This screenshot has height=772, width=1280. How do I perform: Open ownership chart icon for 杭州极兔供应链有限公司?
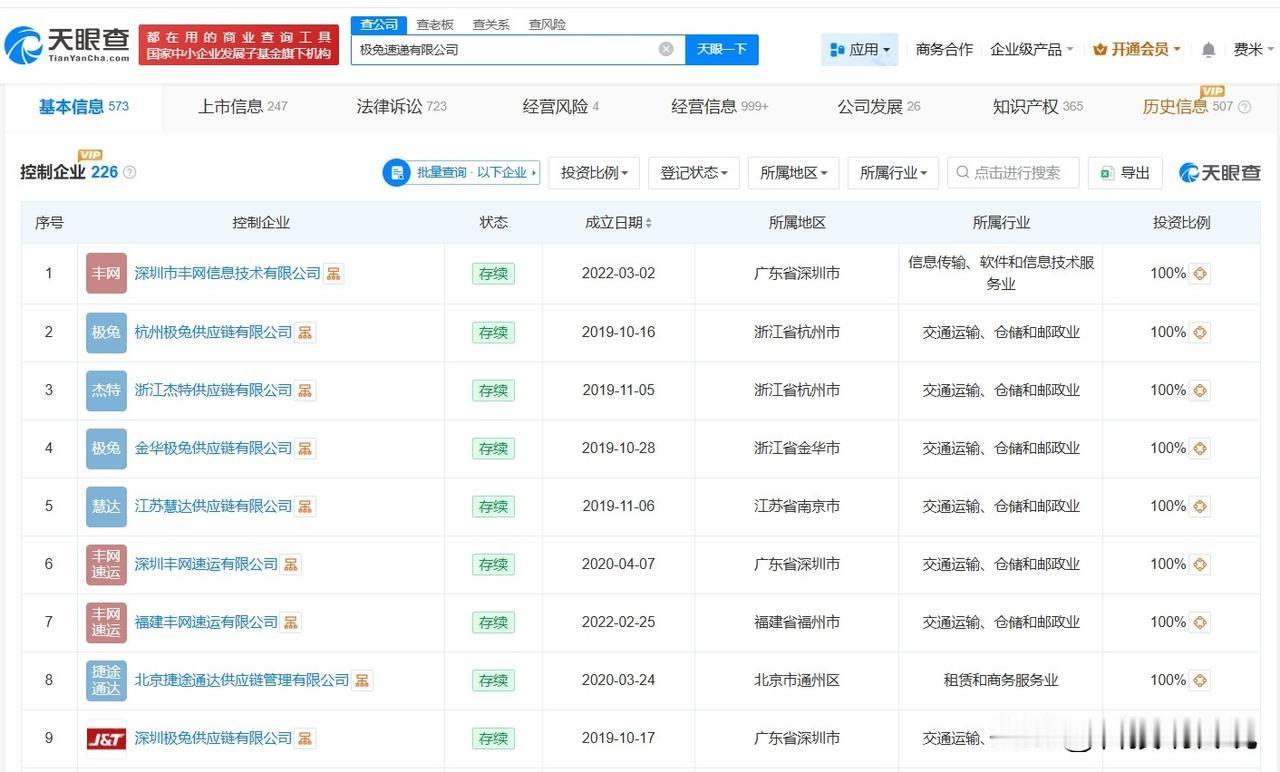point(305,332)
